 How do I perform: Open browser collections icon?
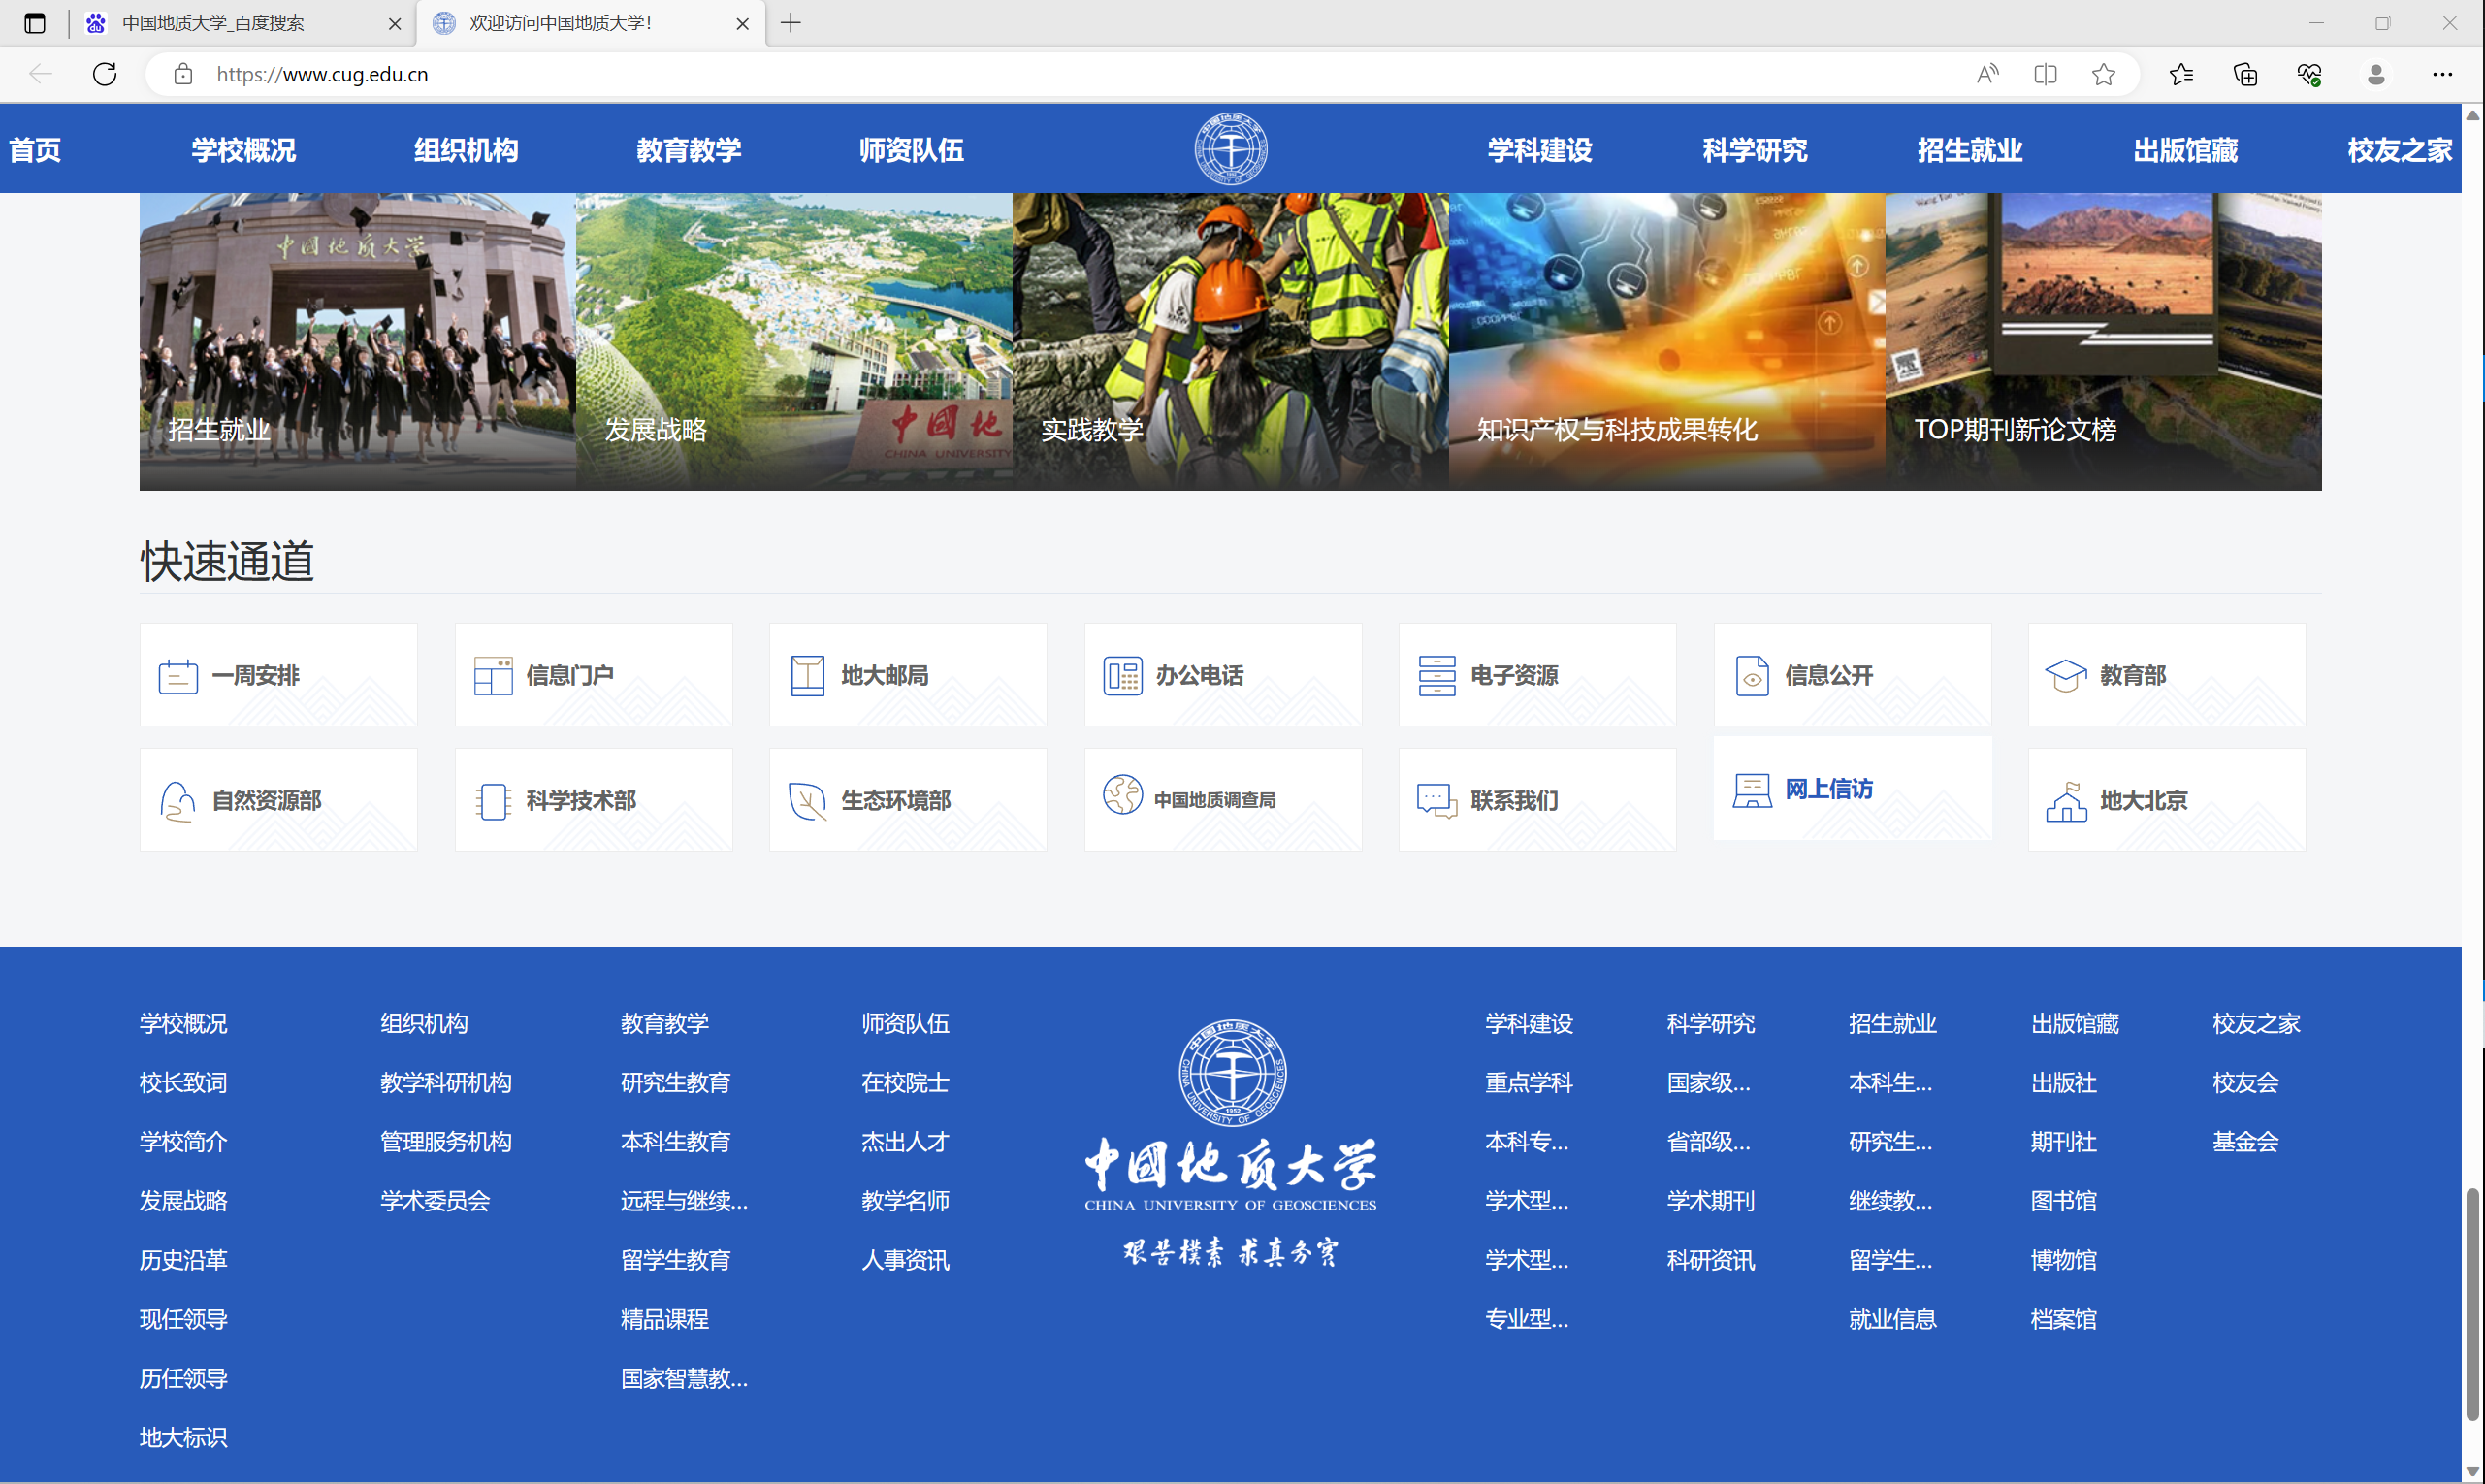pos(2245,74)
